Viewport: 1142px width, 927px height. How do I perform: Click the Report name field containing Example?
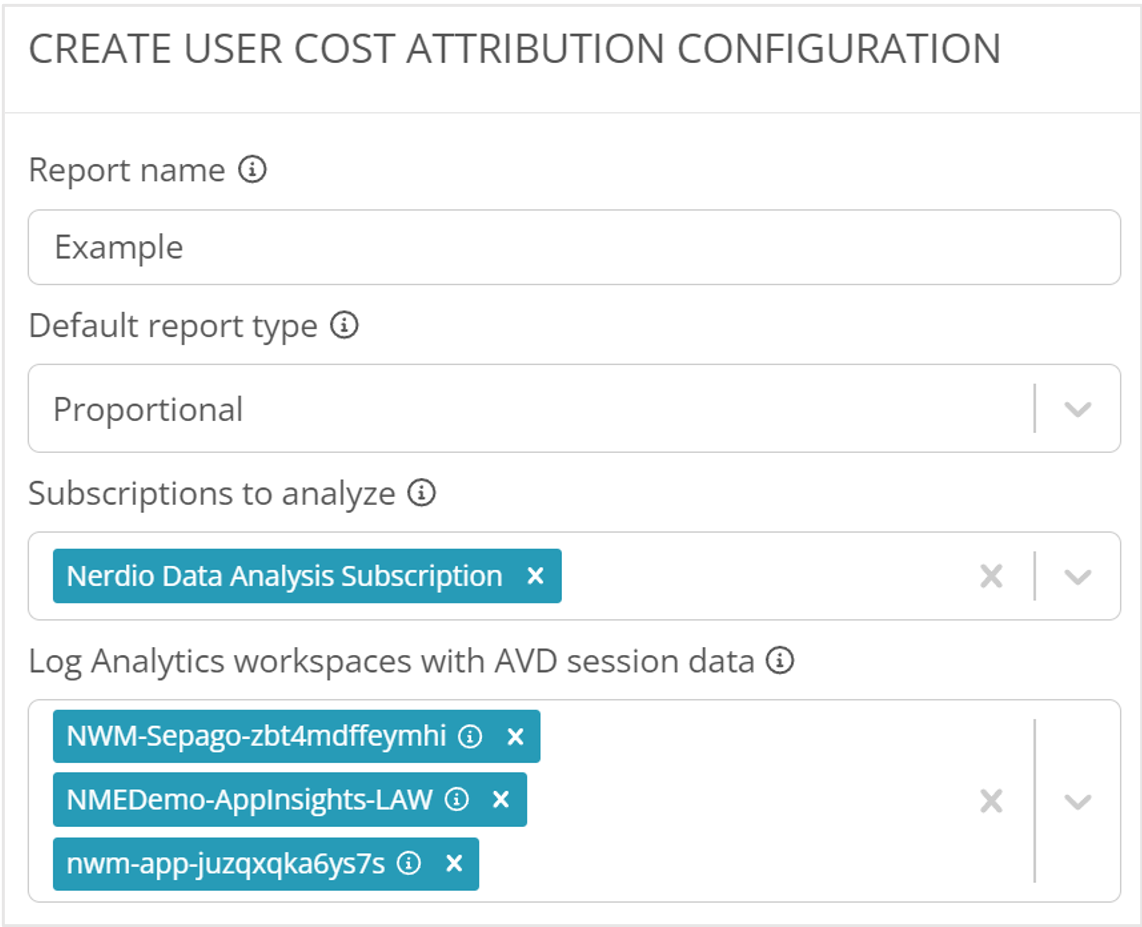[x=573, y=247]
